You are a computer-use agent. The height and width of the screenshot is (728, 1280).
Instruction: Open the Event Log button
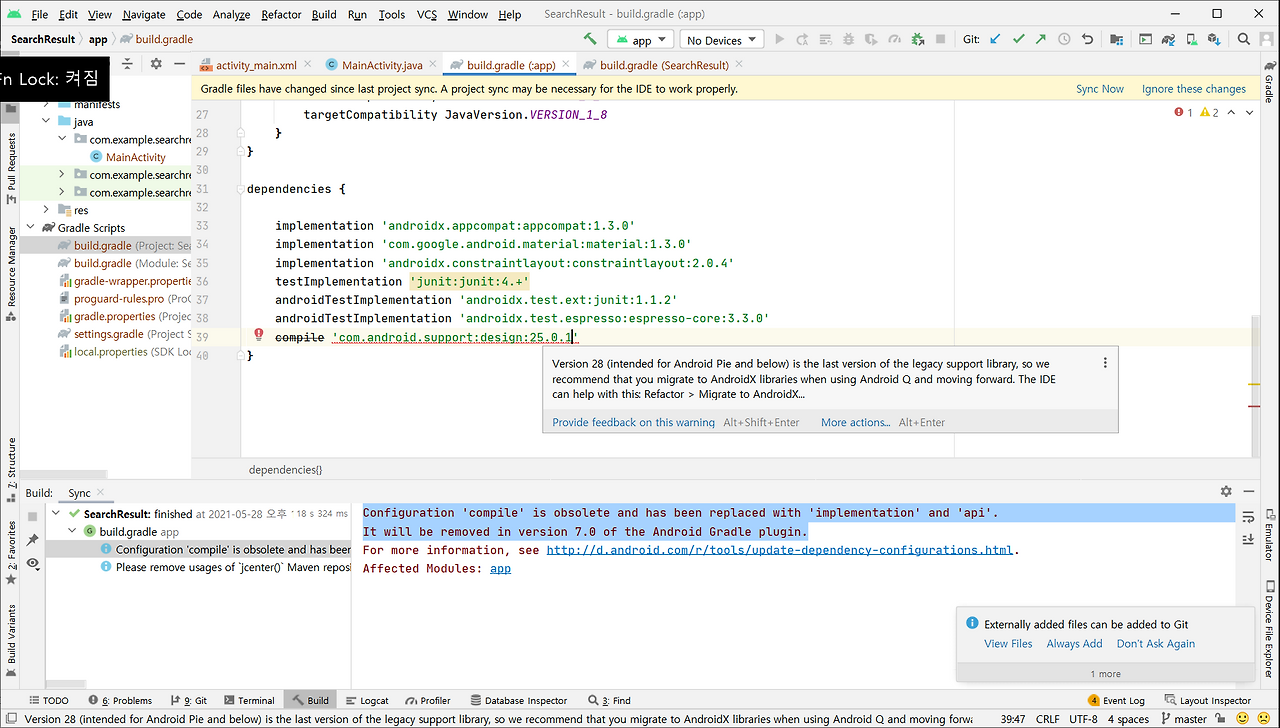[1116, 701]
